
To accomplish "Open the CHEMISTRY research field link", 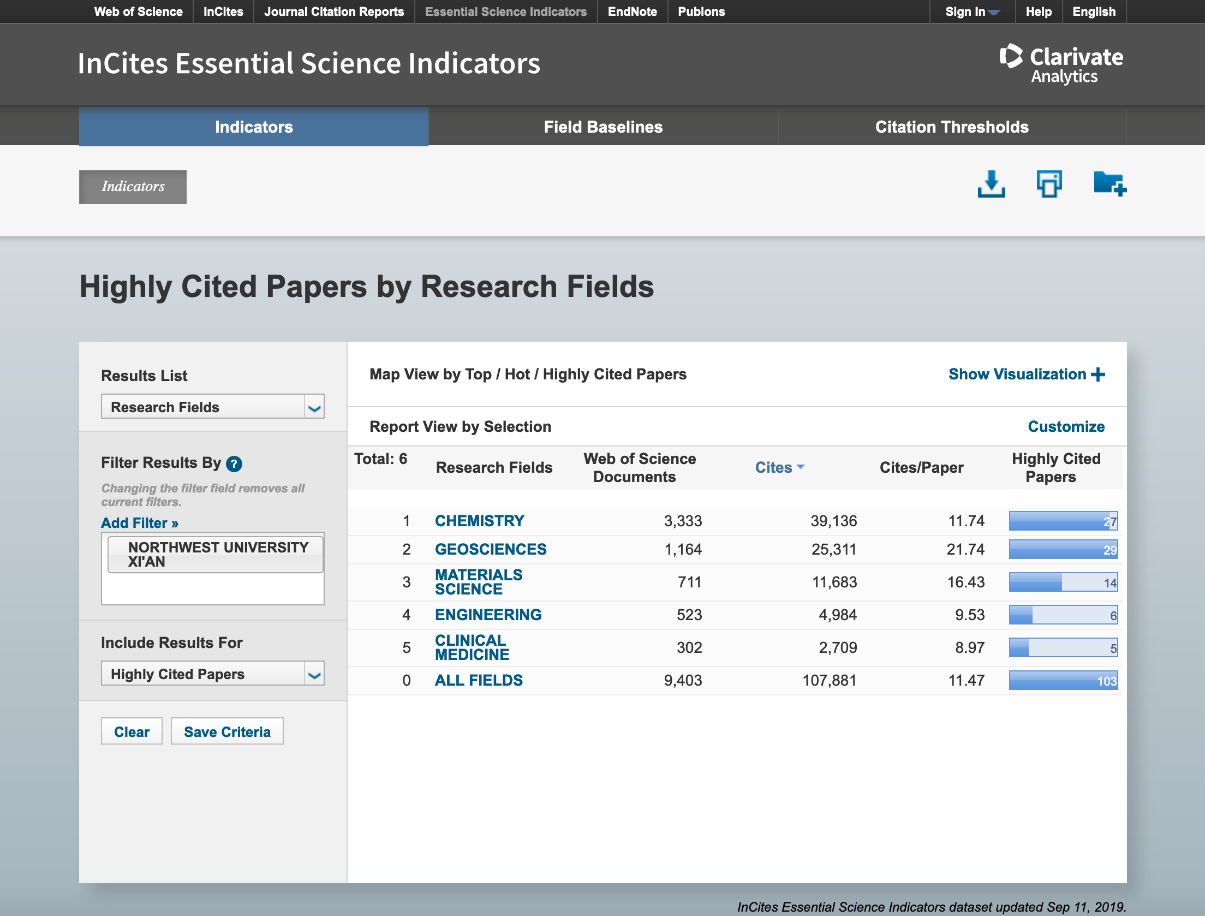I will point(479,521).
